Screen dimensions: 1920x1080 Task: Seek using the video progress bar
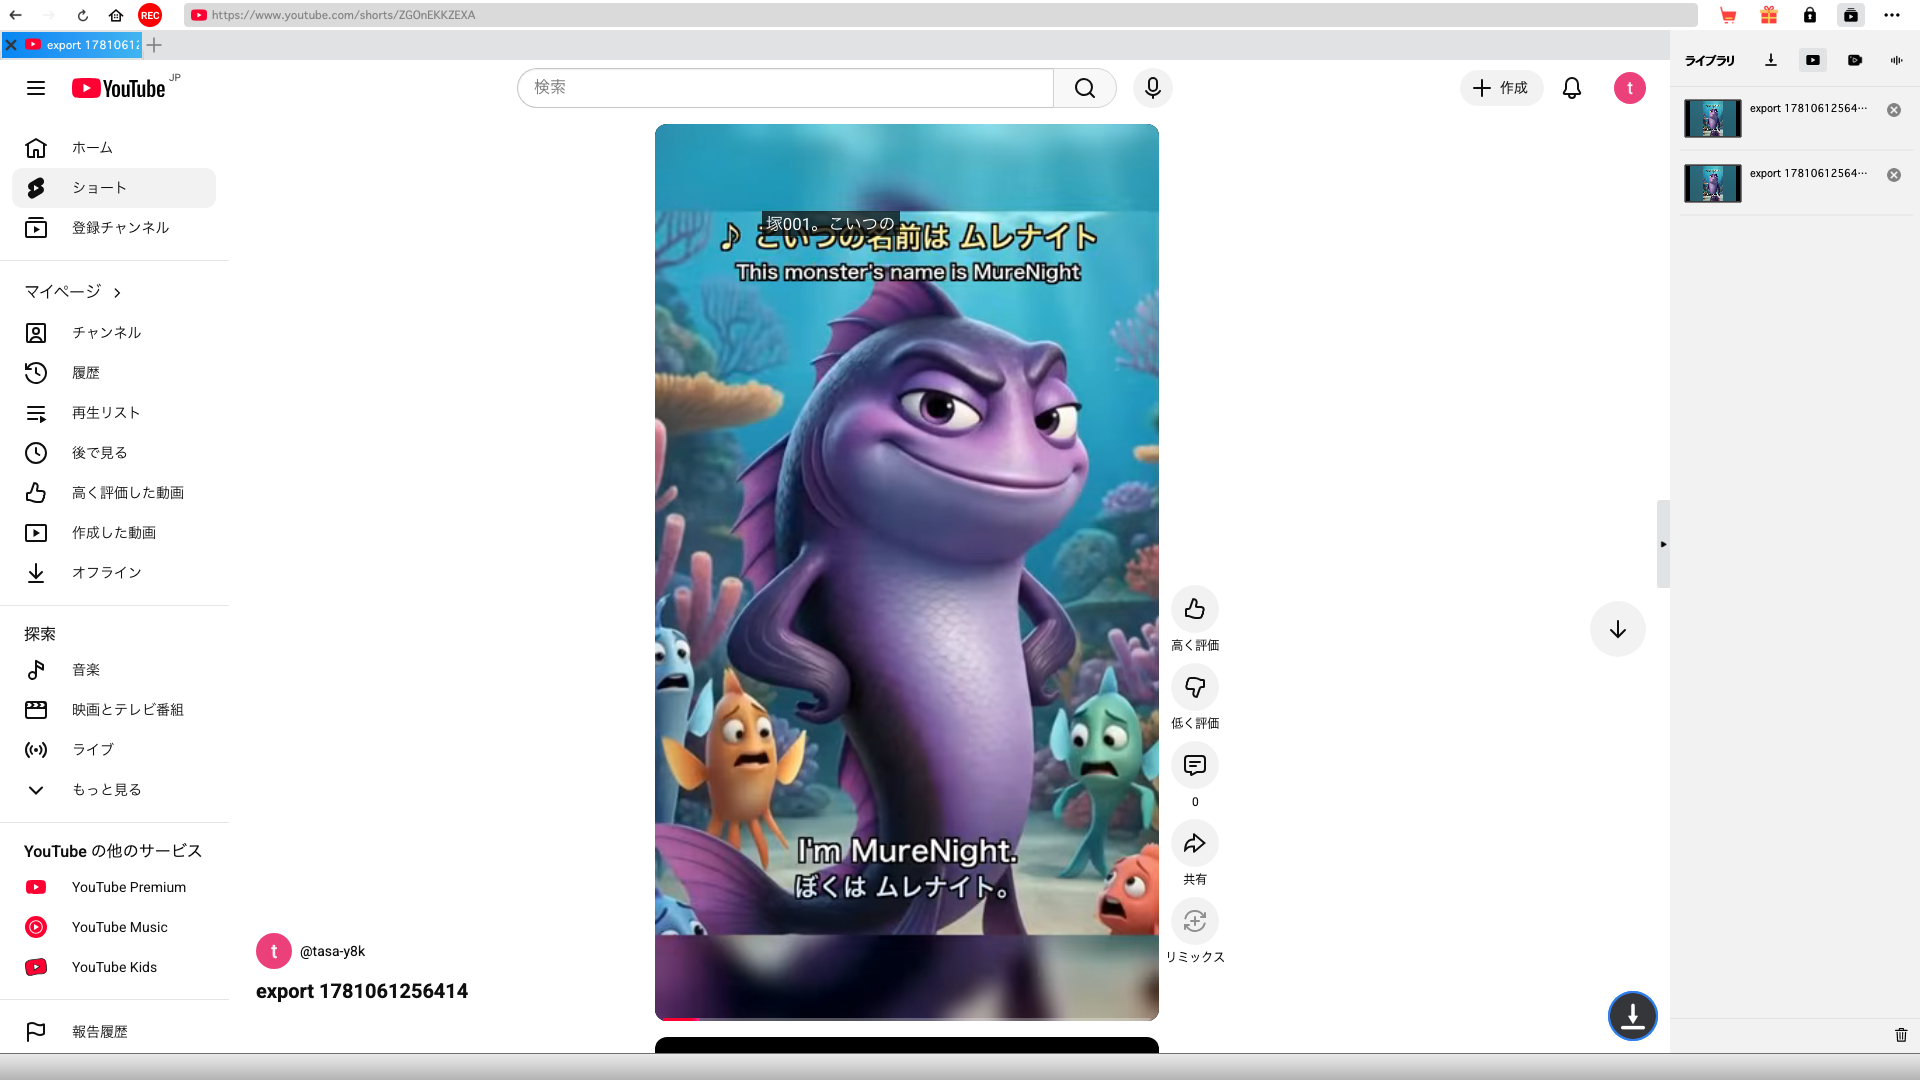(x=907, y=1018)
